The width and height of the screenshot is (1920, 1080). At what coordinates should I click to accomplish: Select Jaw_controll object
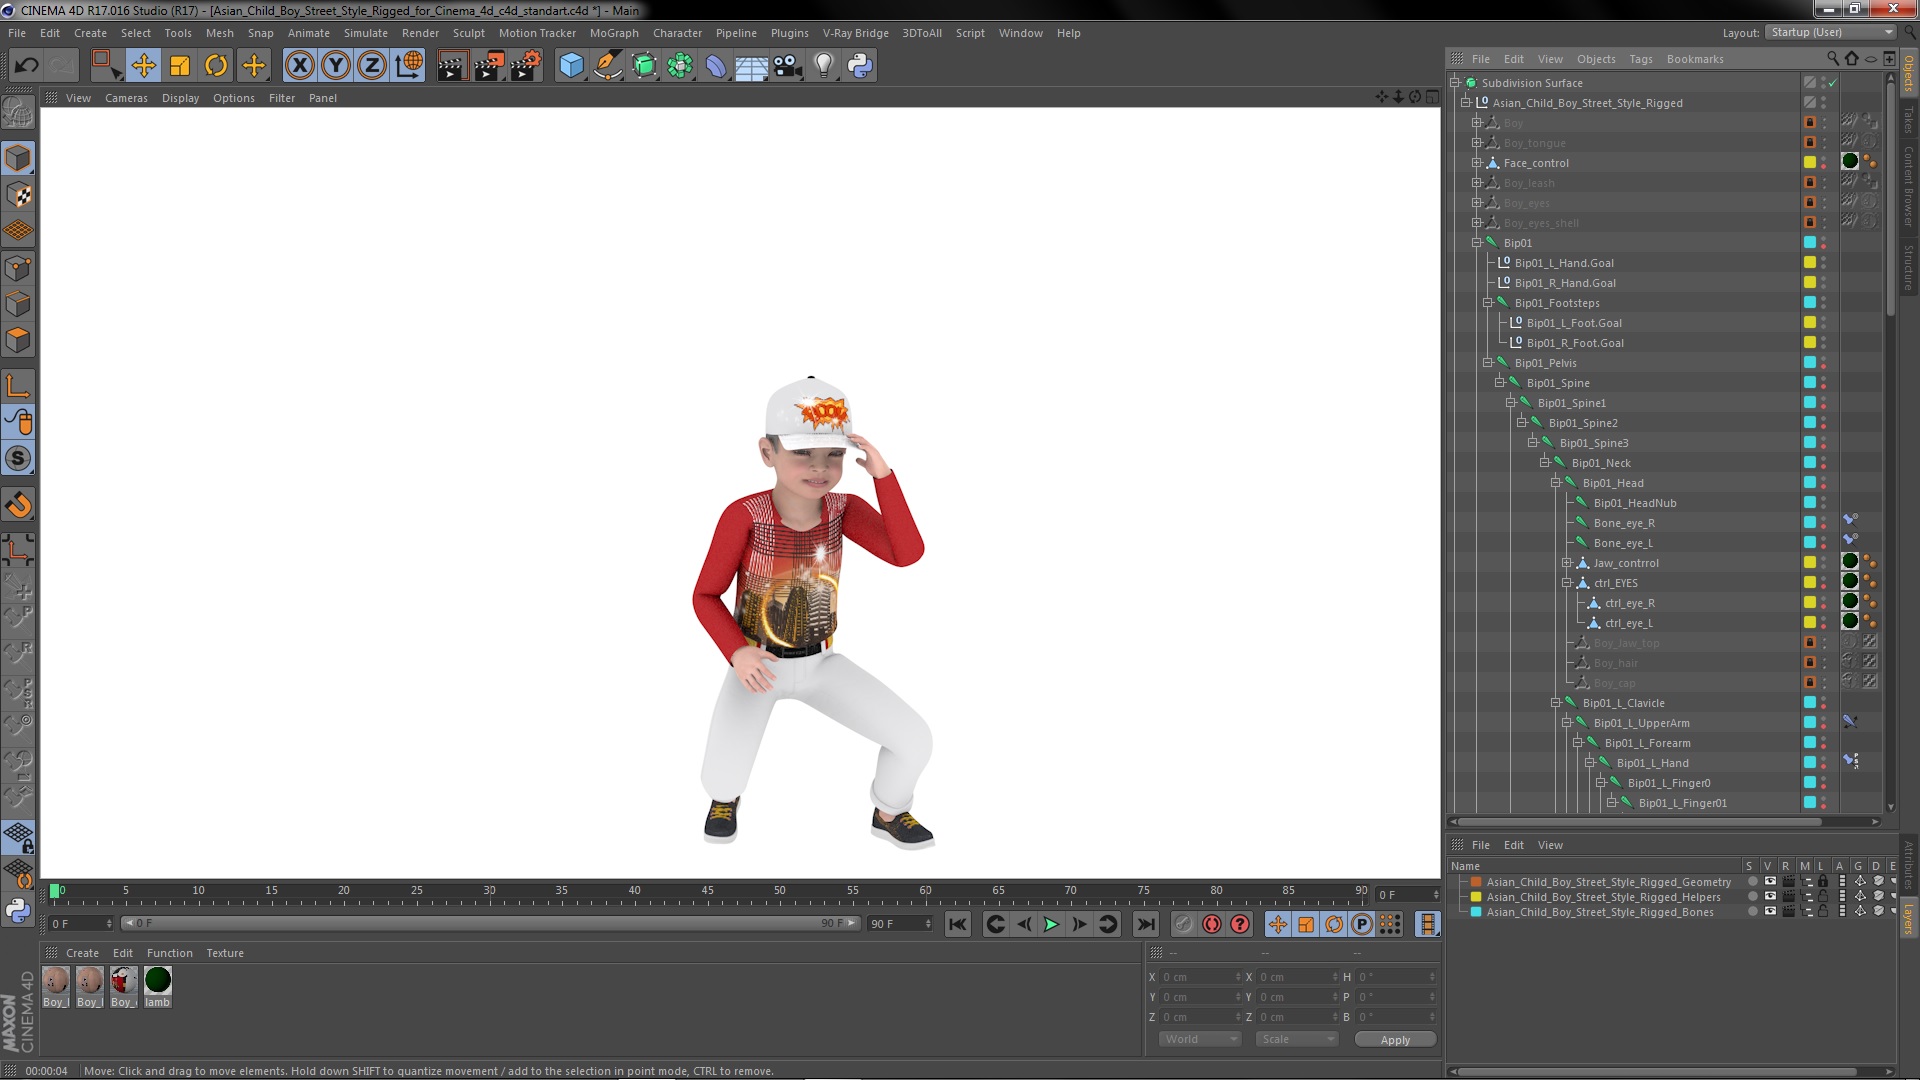point(1626,563)
